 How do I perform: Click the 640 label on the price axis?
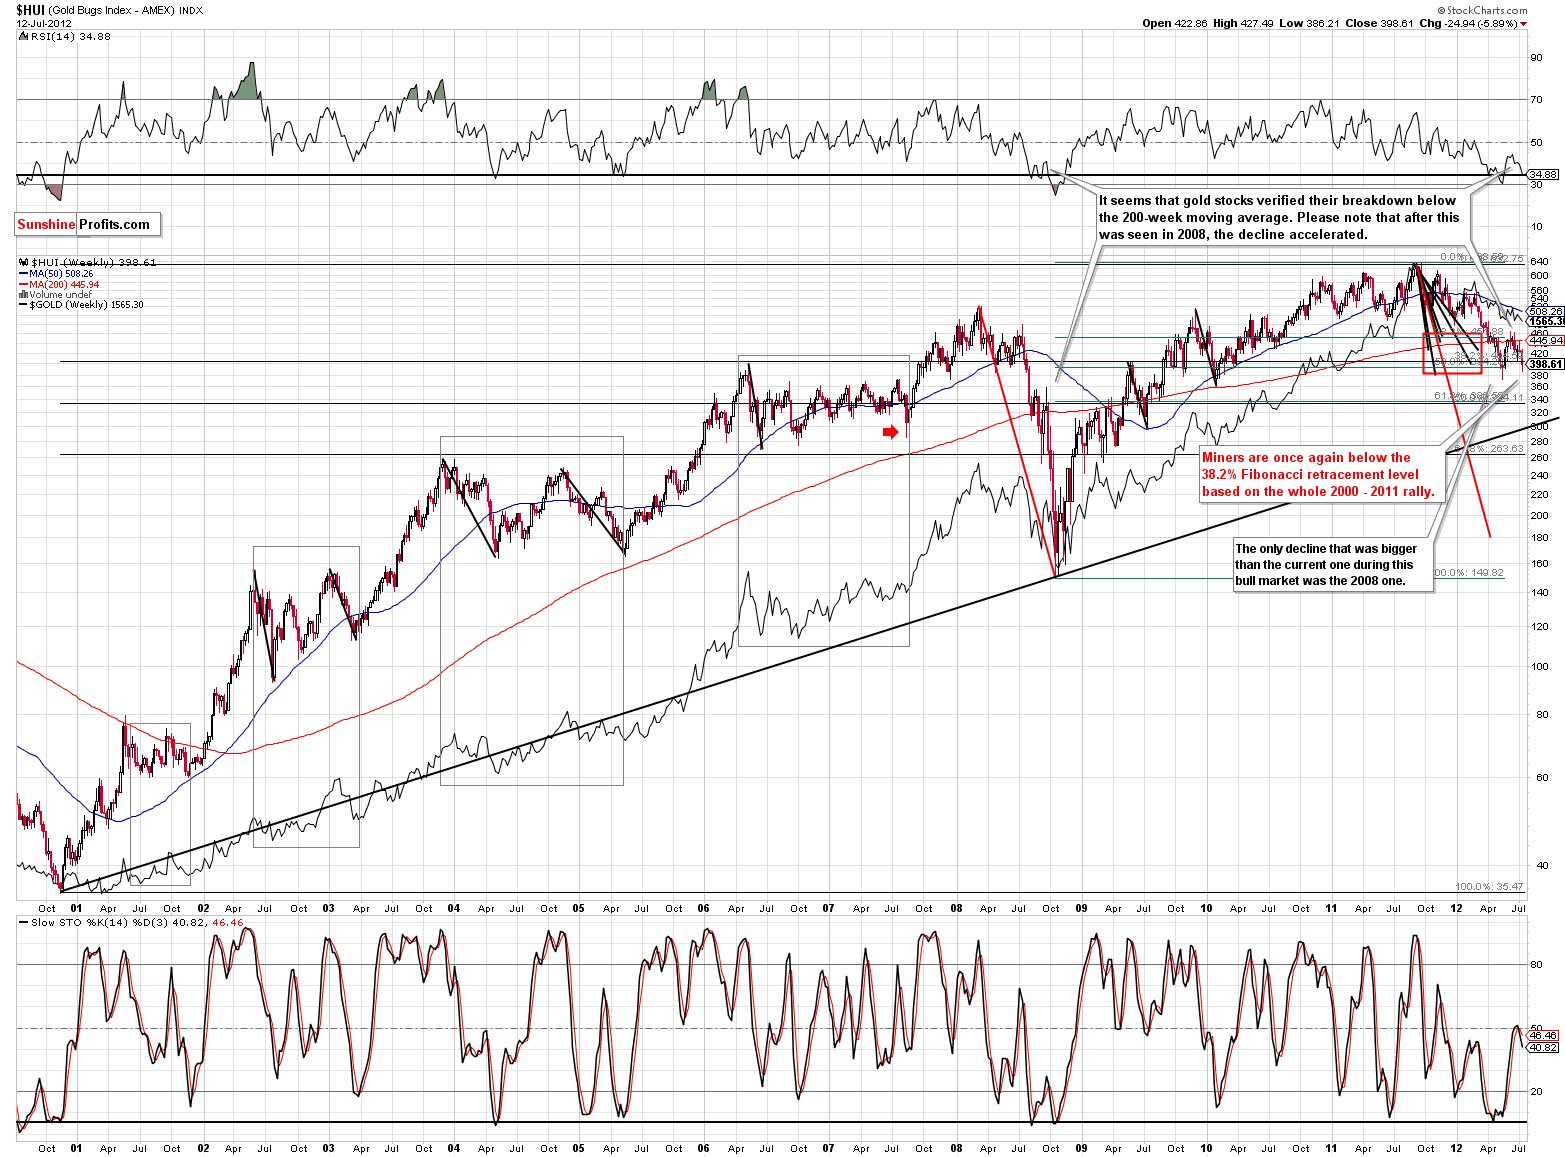[1539, 262]
